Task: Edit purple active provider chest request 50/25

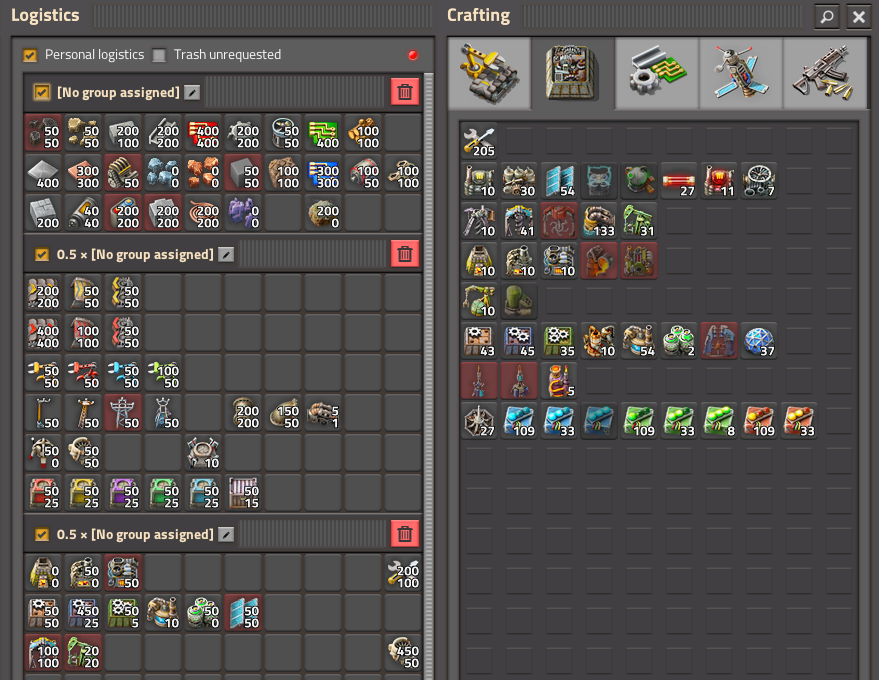Action: tap(123, 493)
